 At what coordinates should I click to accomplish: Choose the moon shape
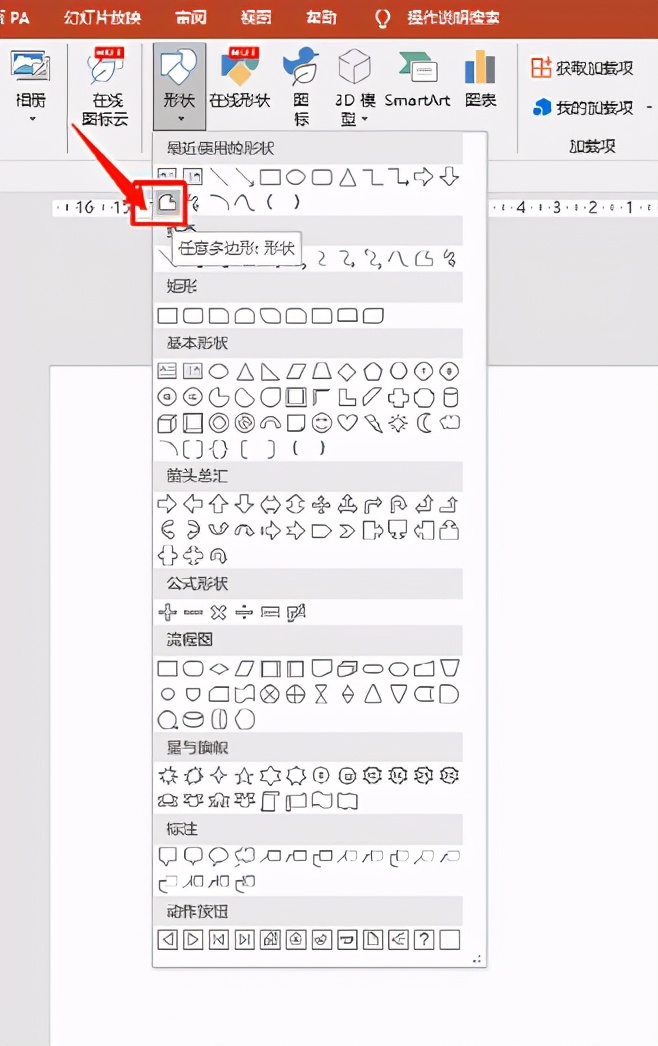[x=424, y=423]
